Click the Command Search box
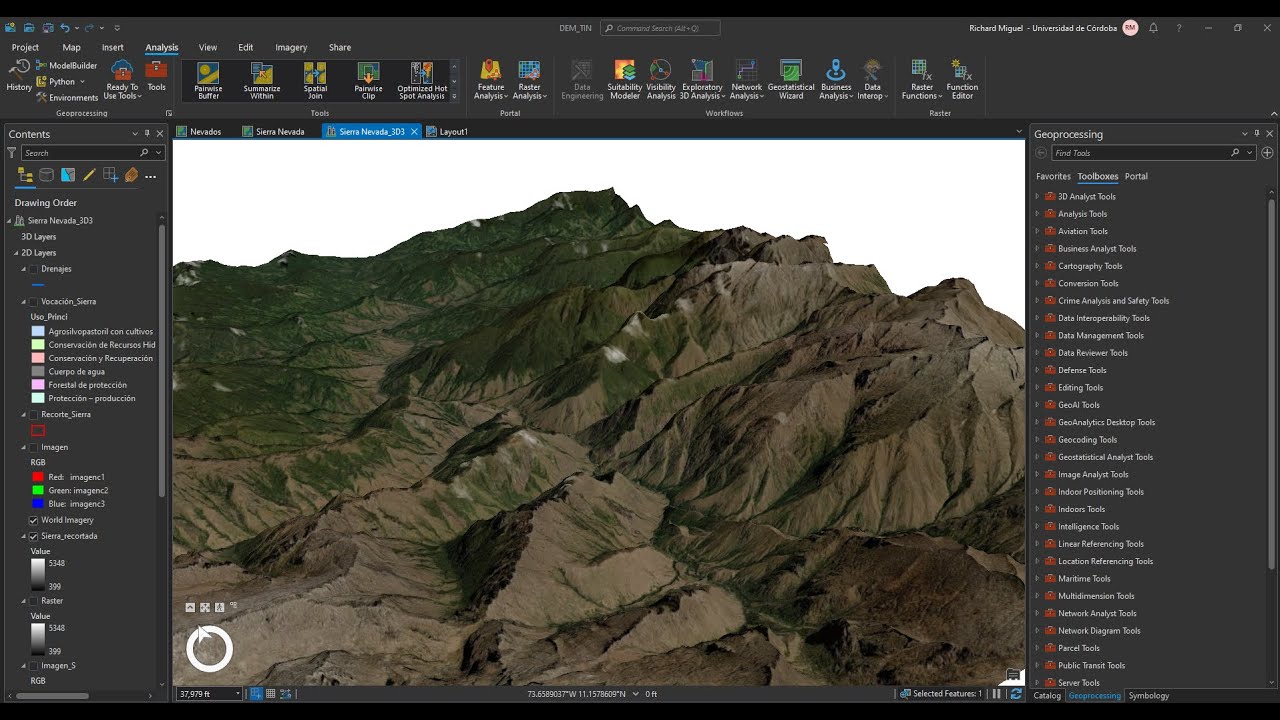Image resolution: width=1280 pixels, height=720 pixels. [660, 28]
